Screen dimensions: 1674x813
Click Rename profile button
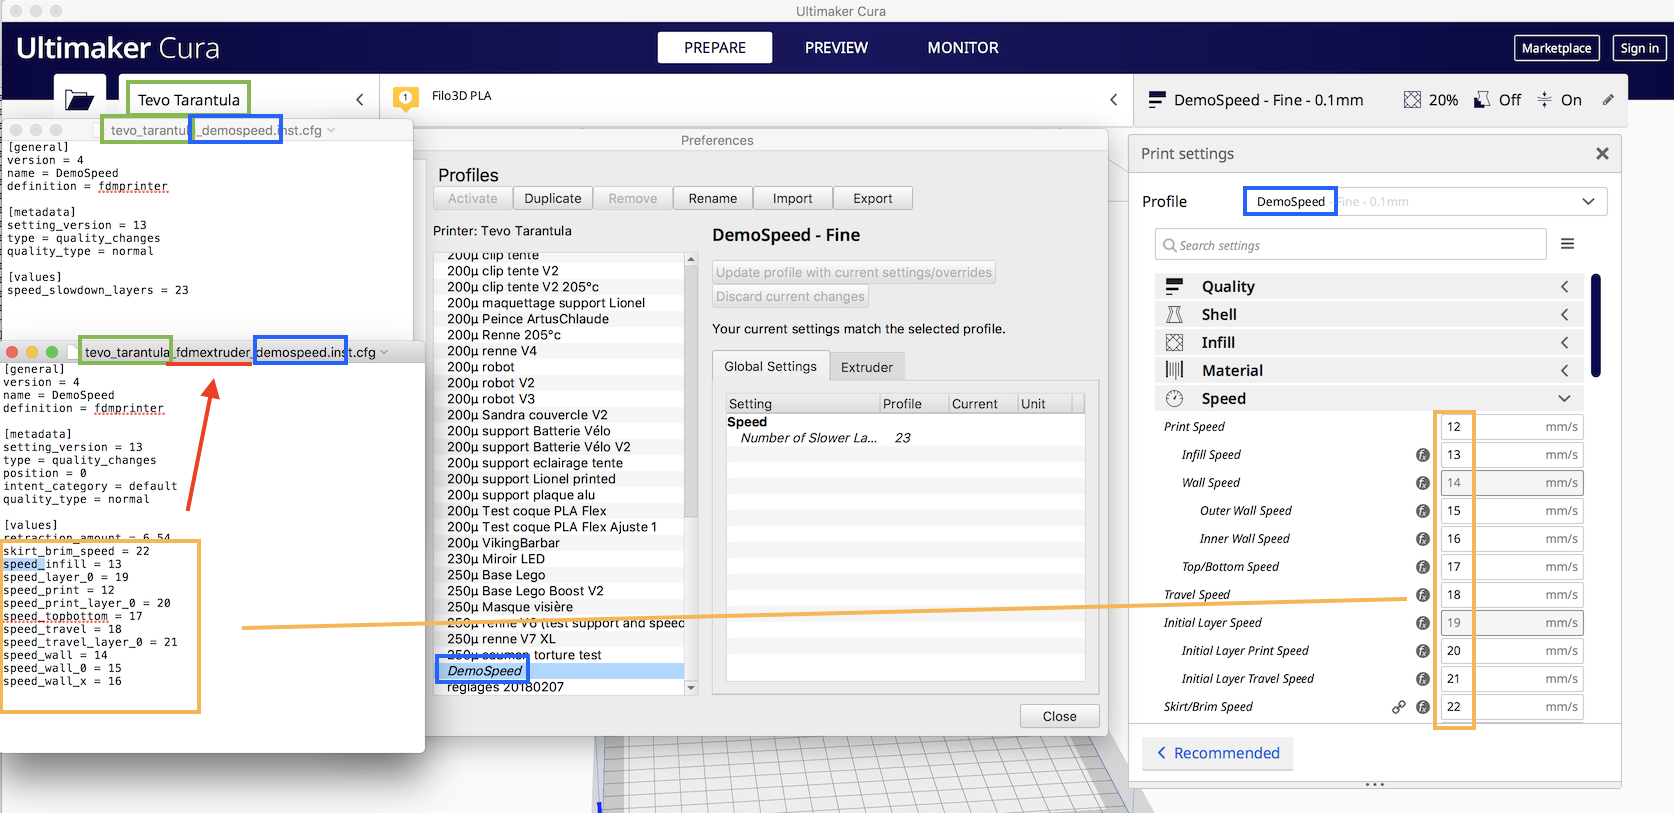[713, 199]
